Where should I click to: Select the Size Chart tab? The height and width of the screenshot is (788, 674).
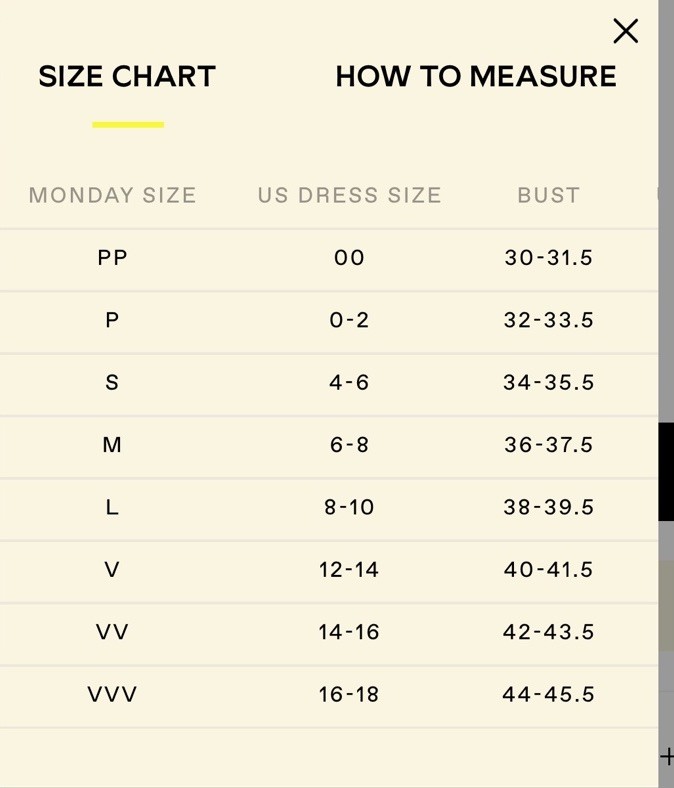[x=127, y=76]
